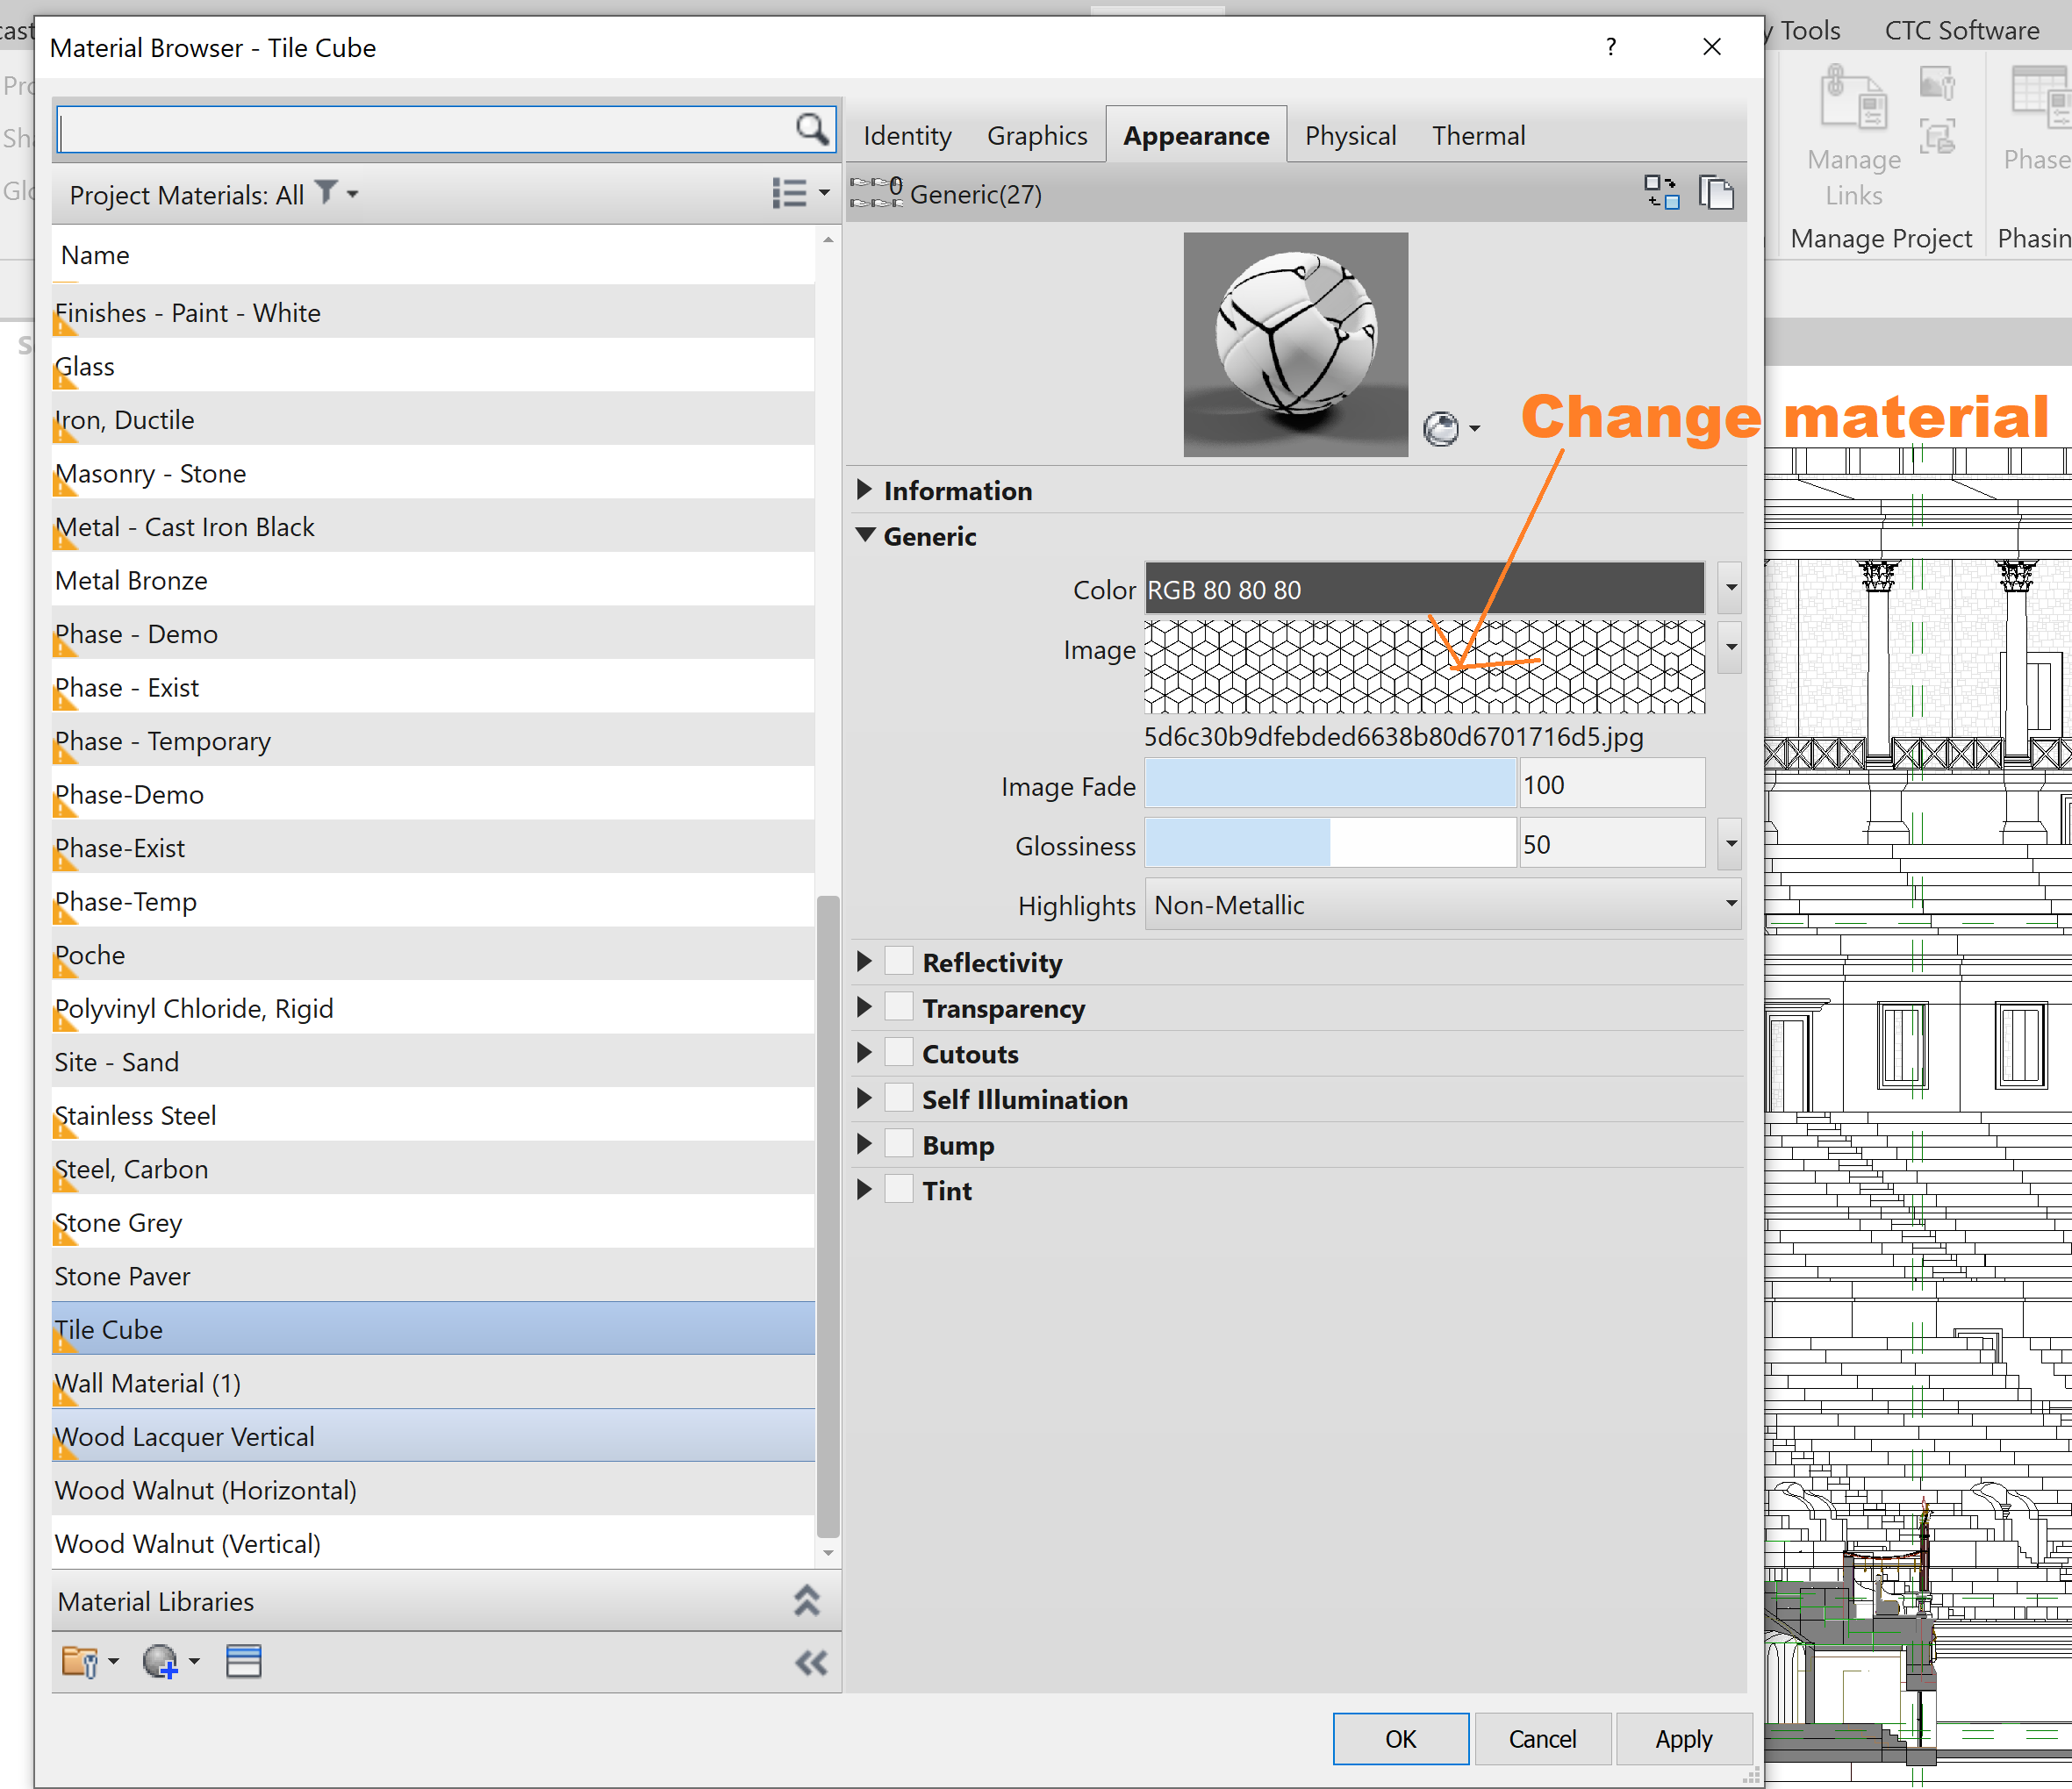
Task: Click the replace asset icon beside Generic(27)
Action: (x=1662, y=192)
